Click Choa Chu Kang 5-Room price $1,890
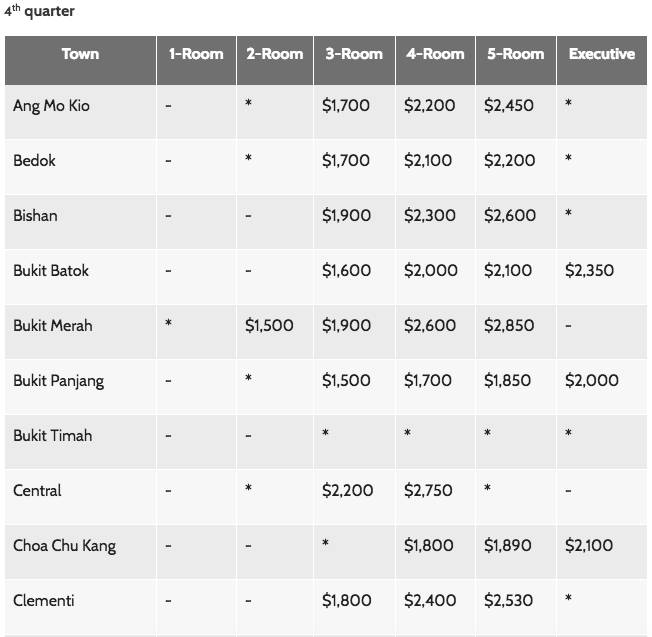This screenshot has height=637, width=652. tap(508, 545)
